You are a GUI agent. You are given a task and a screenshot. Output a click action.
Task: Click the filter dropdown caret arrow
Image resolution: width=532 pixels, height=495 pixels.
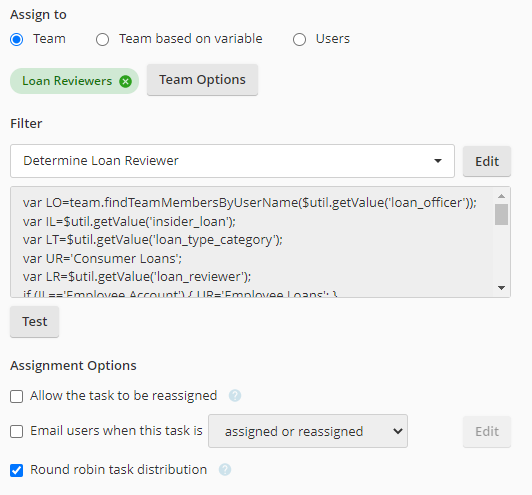click(438, 161)
